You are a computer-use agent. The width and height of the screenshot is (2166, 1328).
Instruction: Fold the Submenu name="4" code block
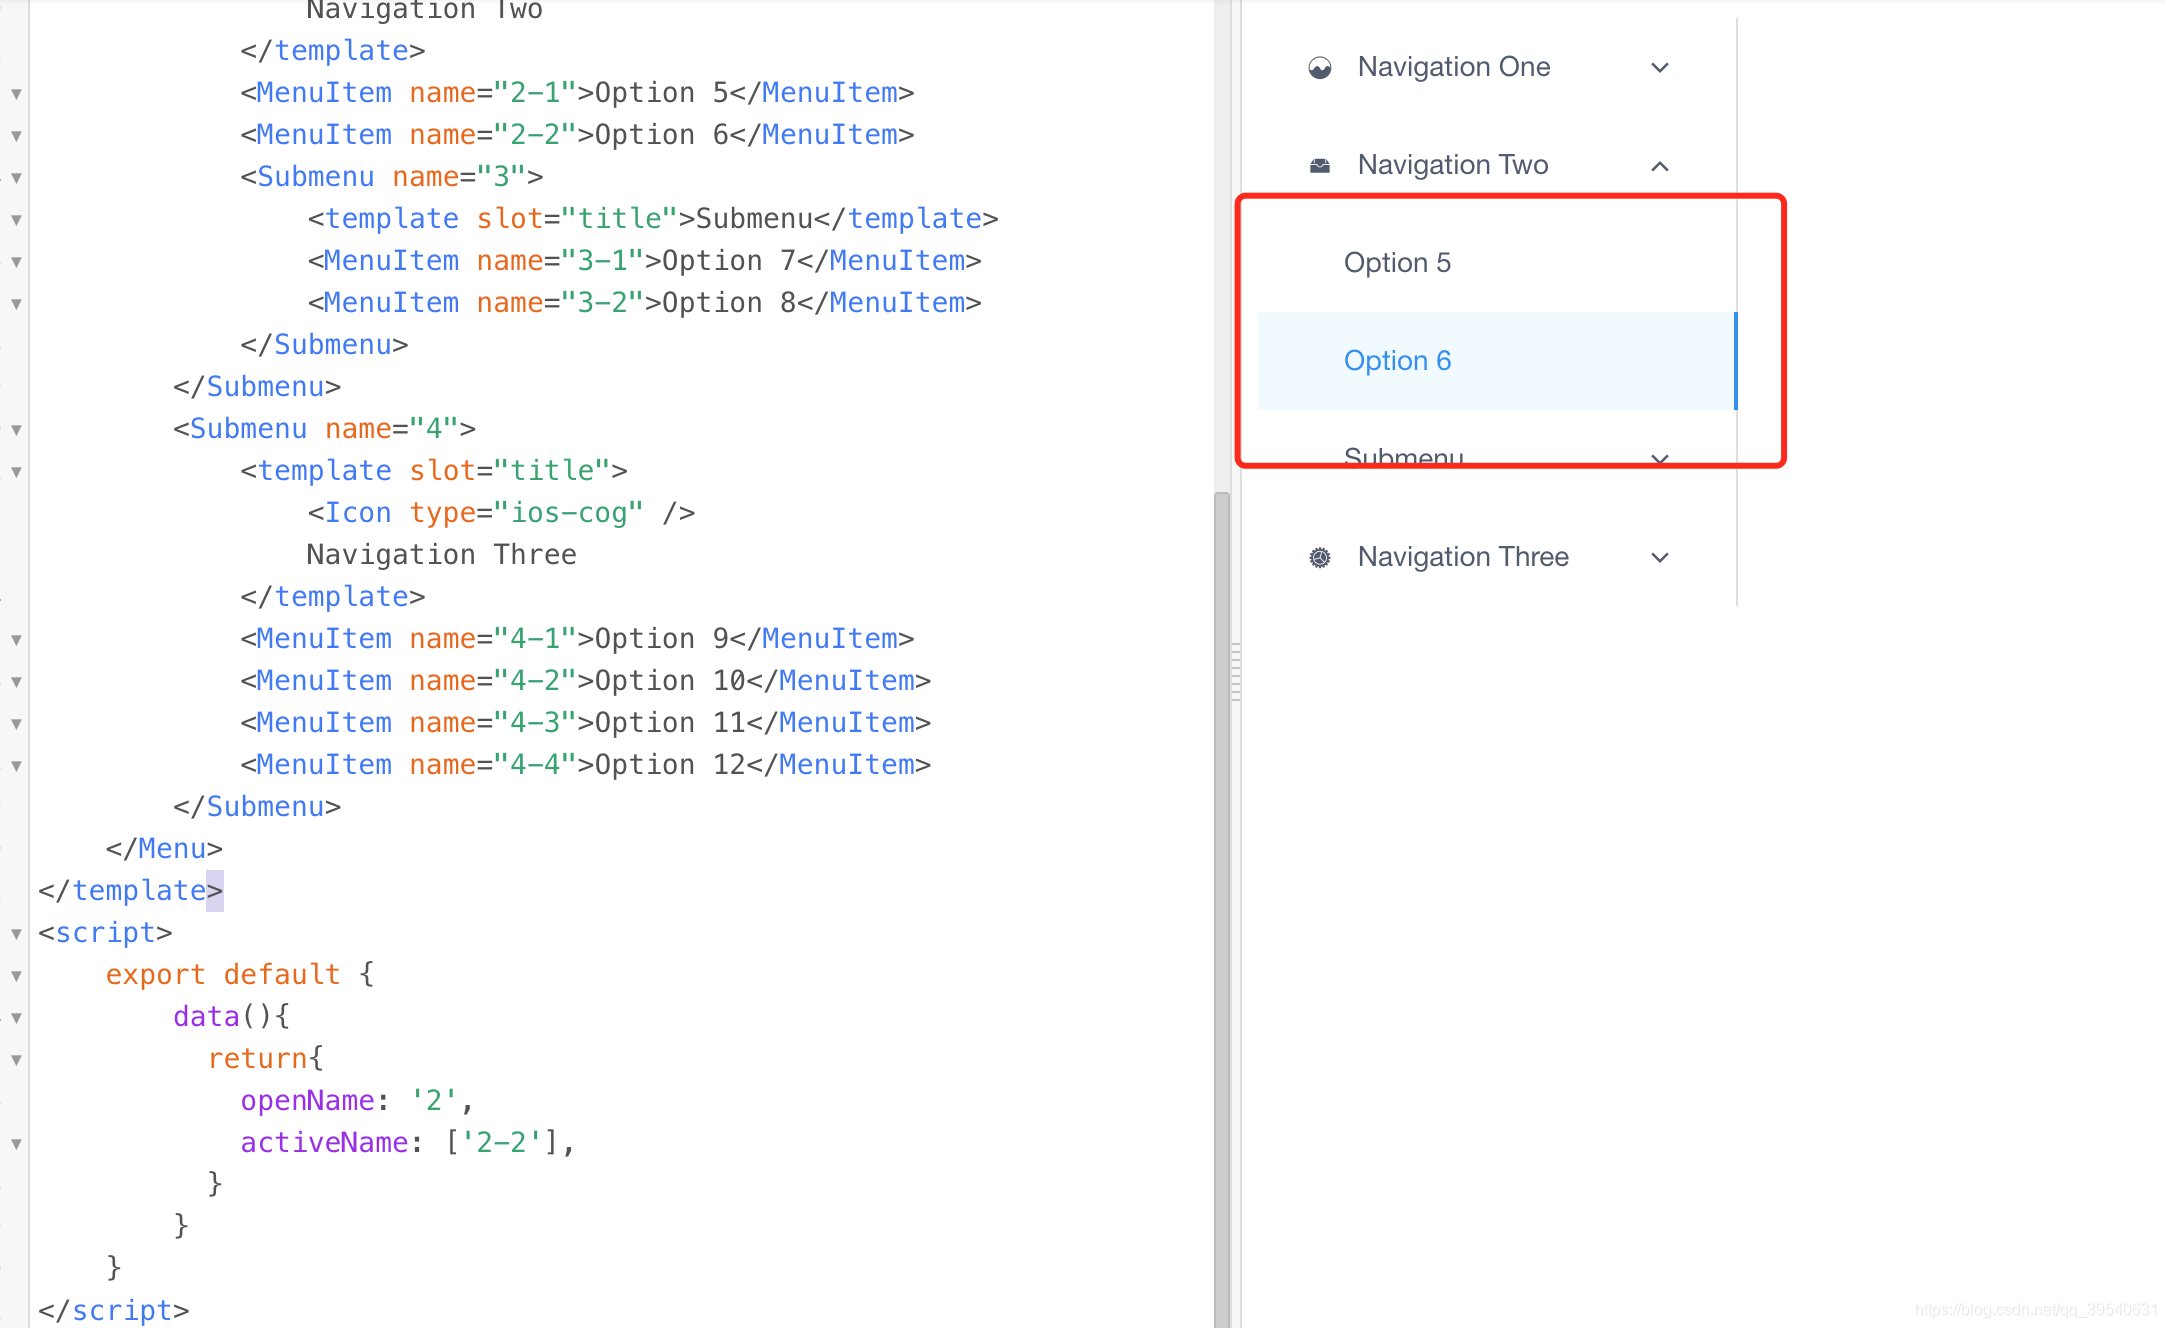coord(16,430)
